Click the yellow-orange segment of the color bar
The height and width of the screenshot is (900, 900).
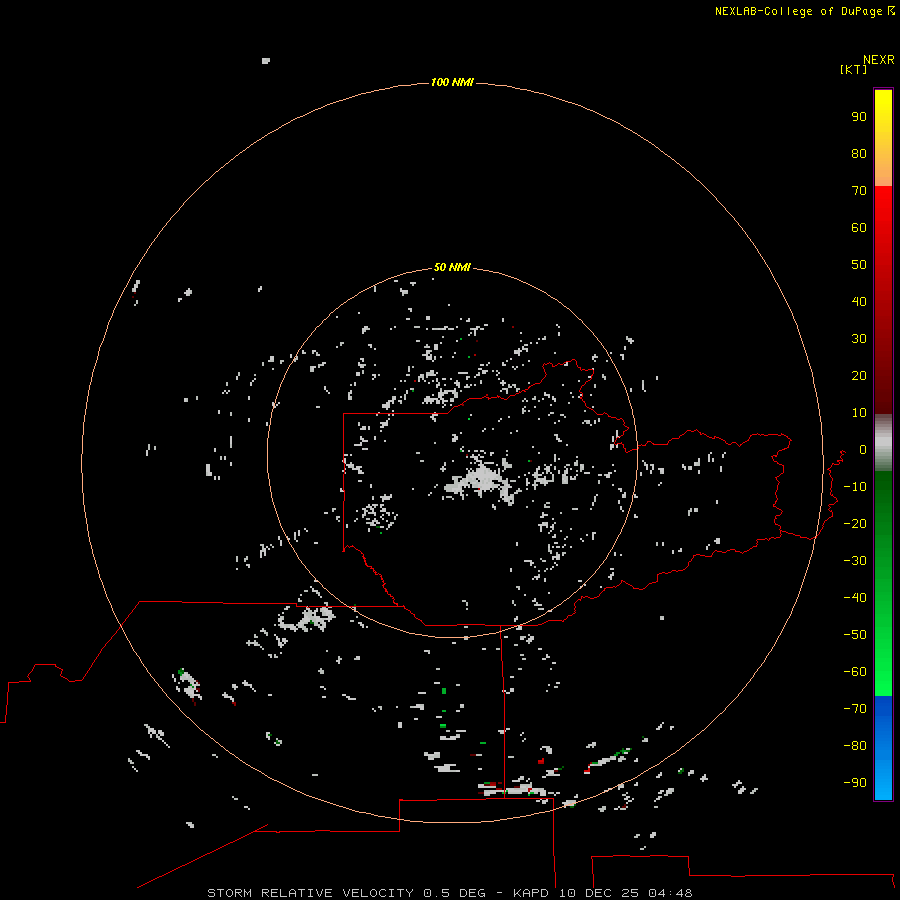(883, 138)
